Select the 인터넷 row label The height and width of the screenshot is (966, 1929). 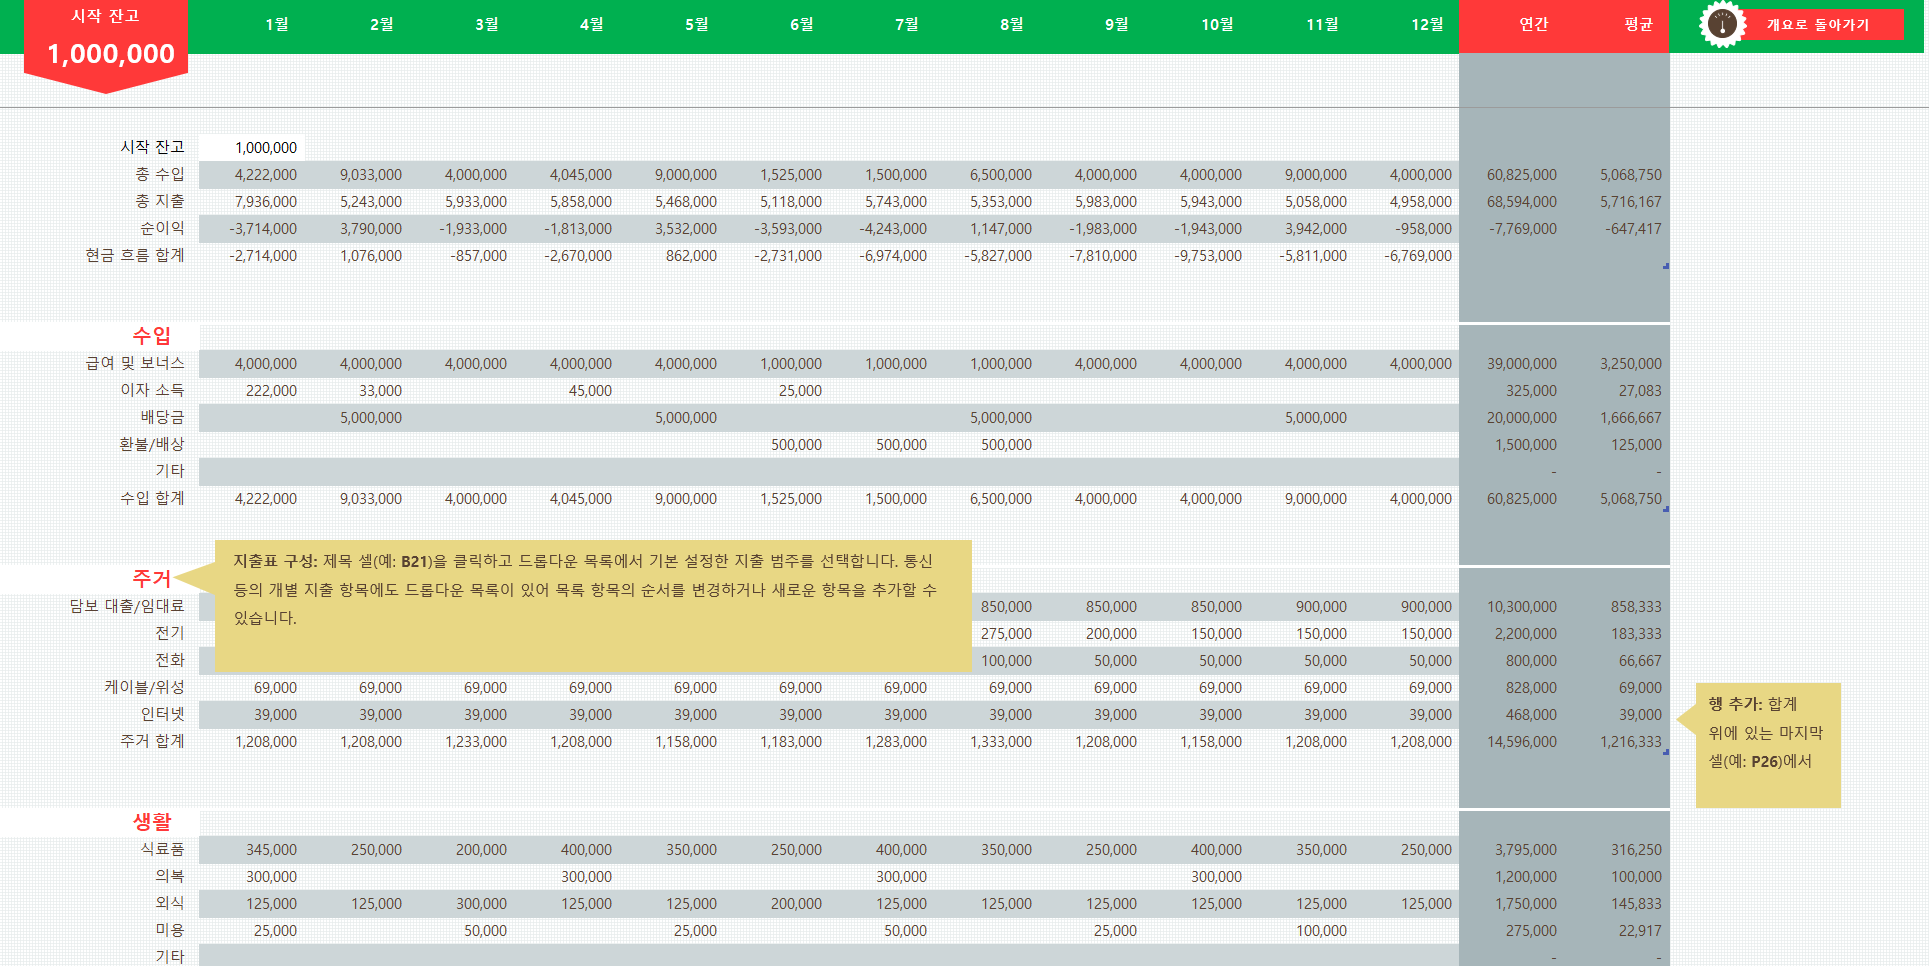coord(162,714)
